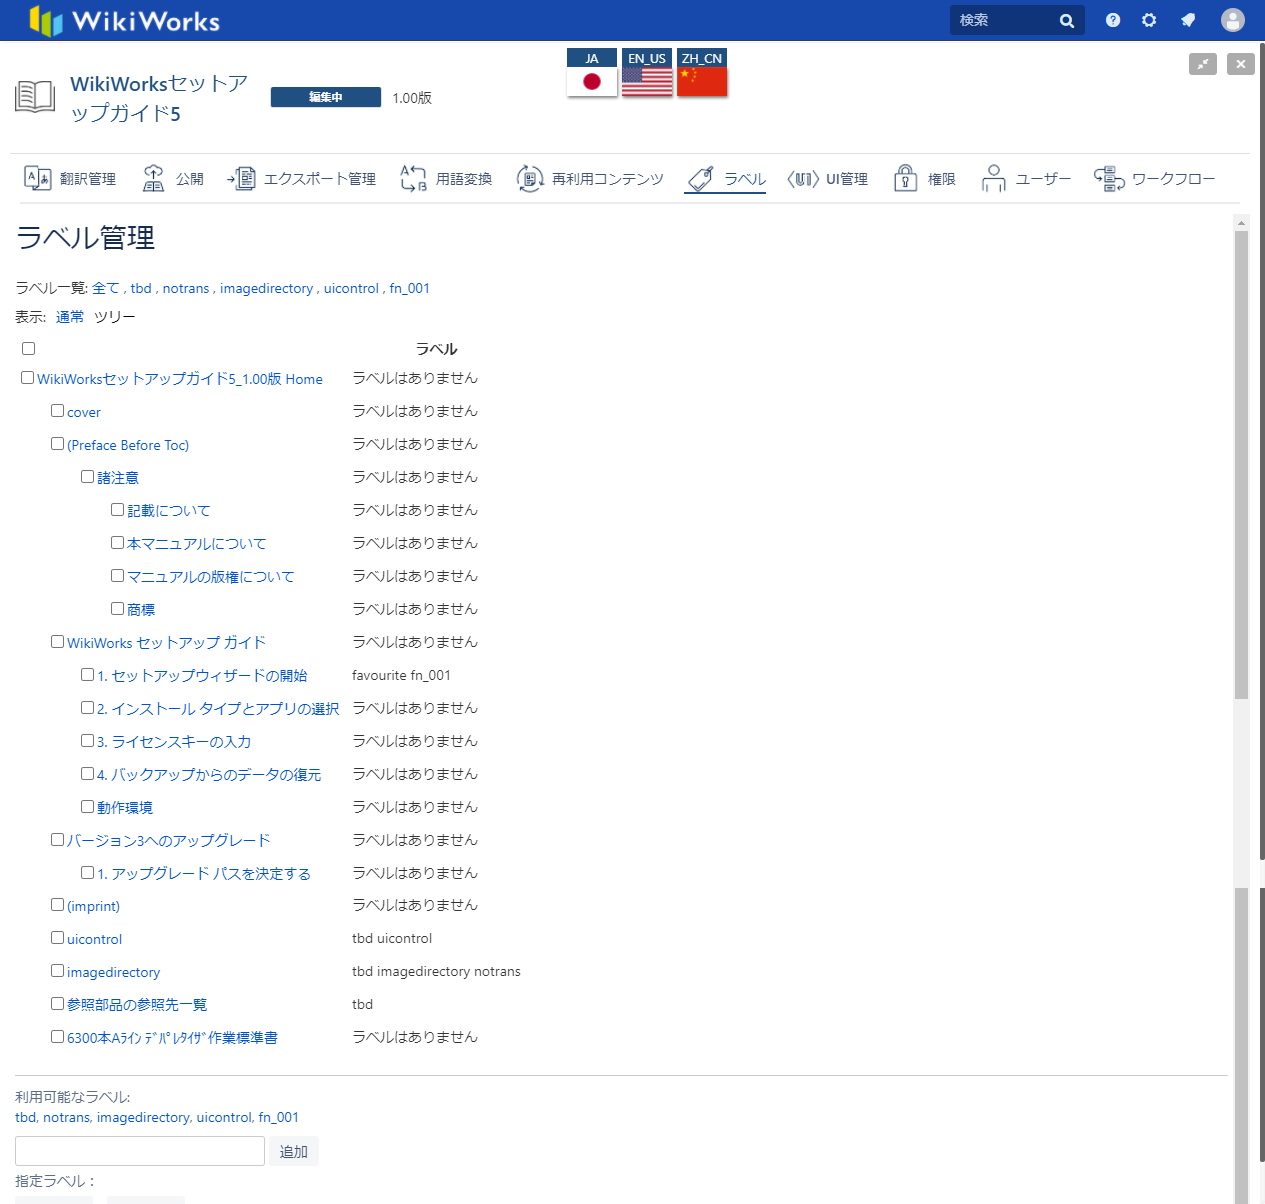Viewport: 1265px width, 1204px height.
Task: Select the ZH_CN Chinese flag
Action: pos(702,72)
